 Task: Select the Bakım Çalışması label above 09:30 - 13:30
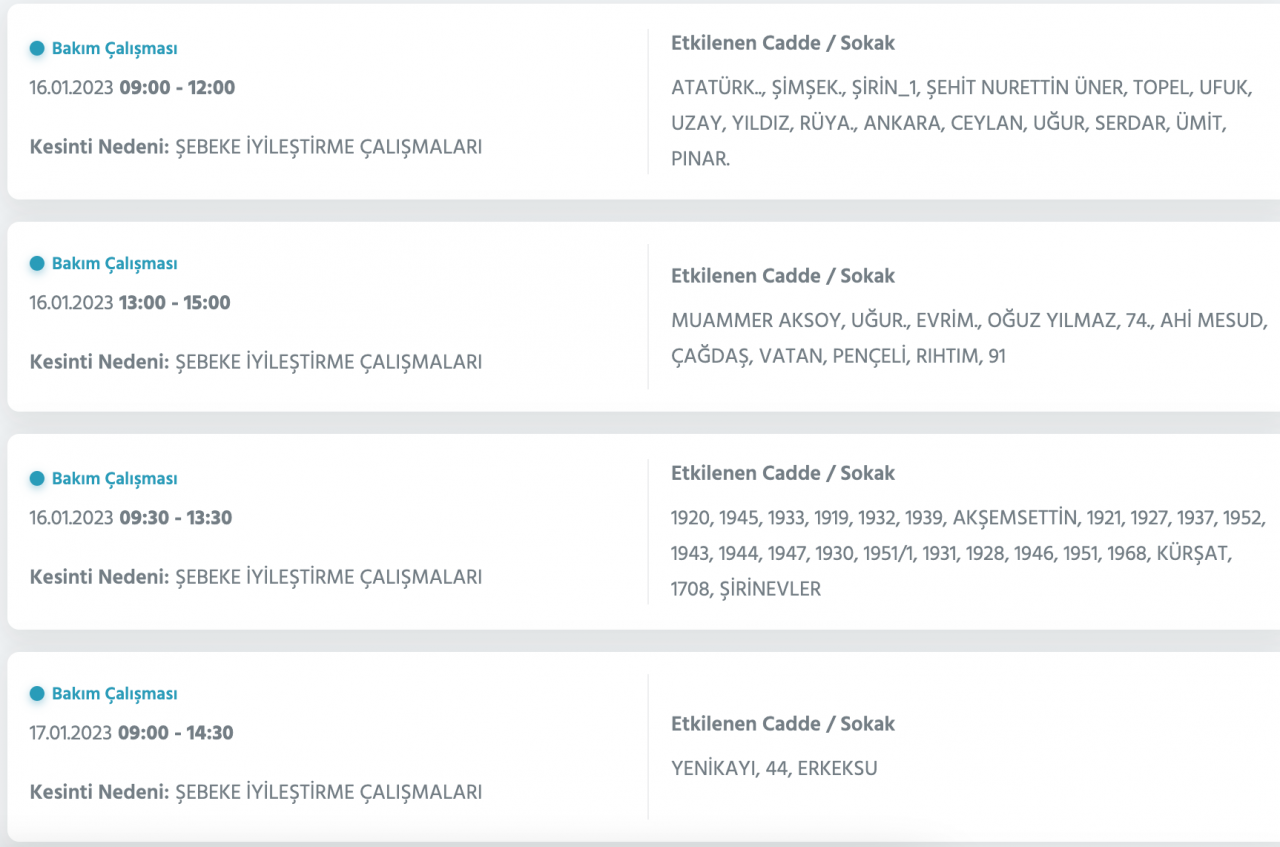[114, 479]
